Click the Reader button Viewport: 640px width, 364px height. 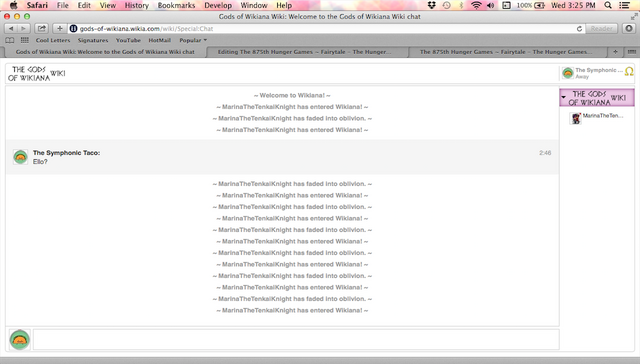click(x=602, y=29)
